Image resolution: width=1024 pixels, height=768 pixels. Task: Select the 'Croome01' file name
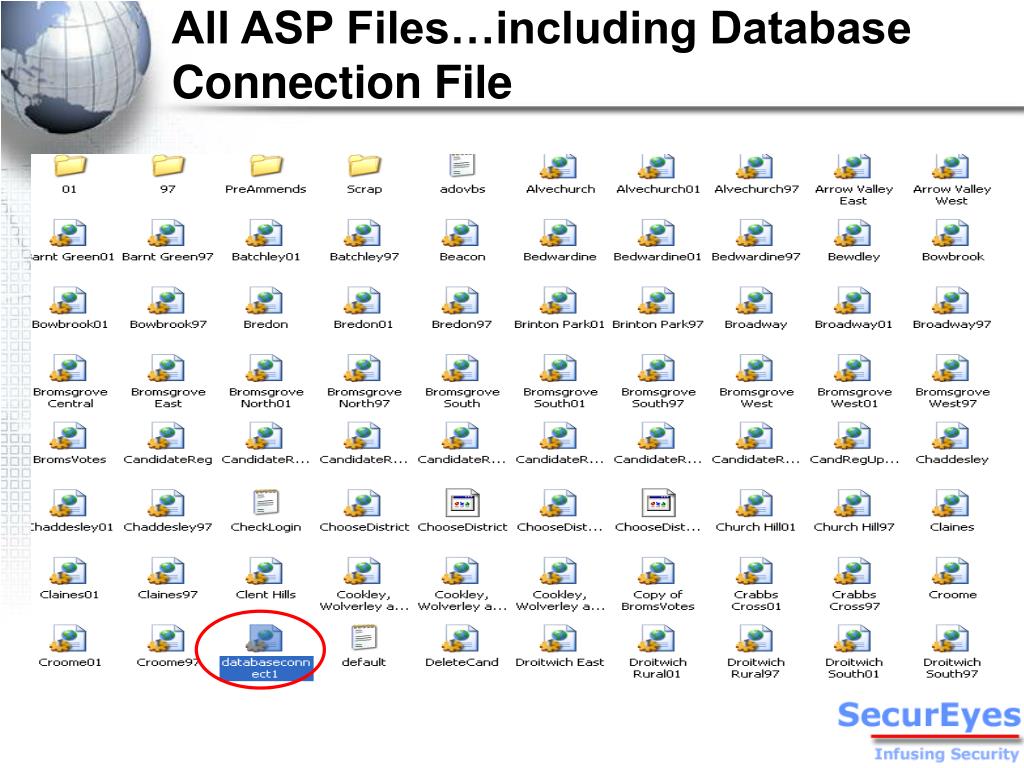[x=70, y=662]
